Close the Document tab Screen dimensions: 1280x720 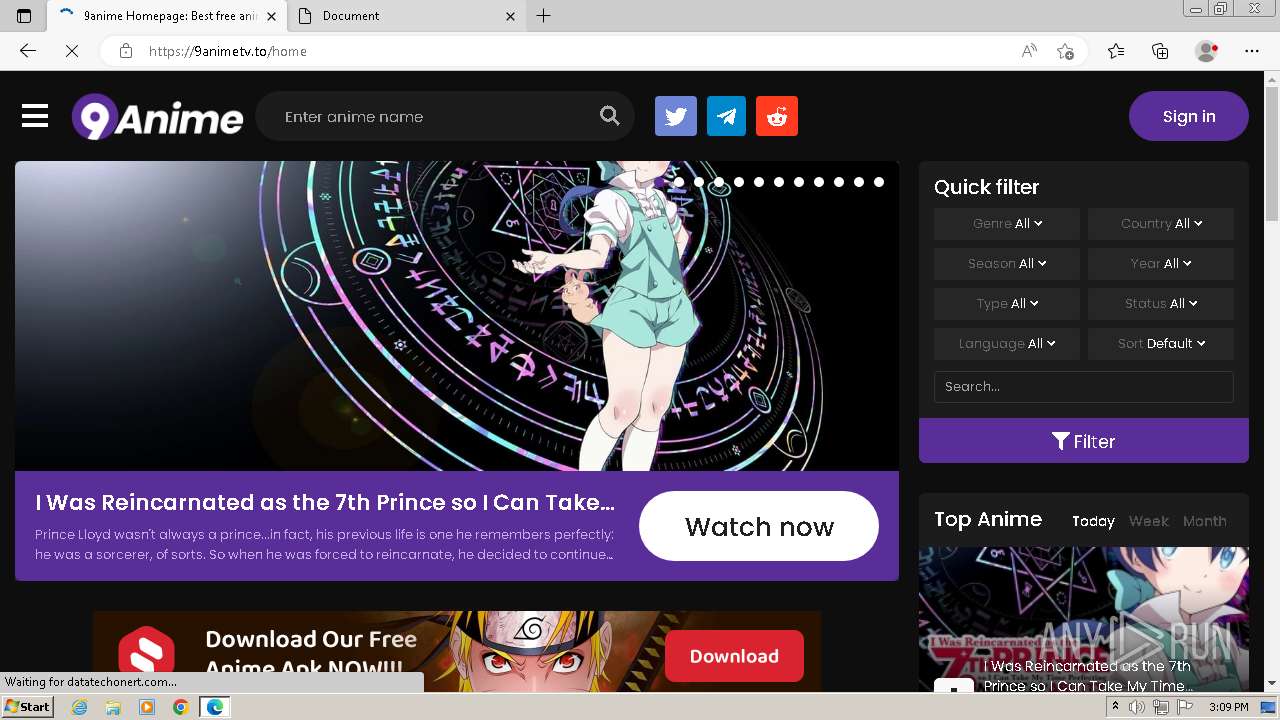tap(511, 16)
